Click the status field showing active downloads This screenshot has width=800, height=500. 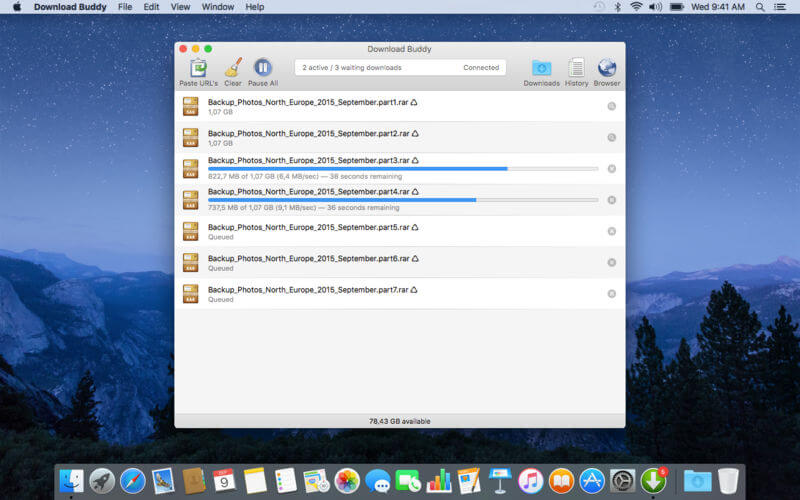[400, 67]
